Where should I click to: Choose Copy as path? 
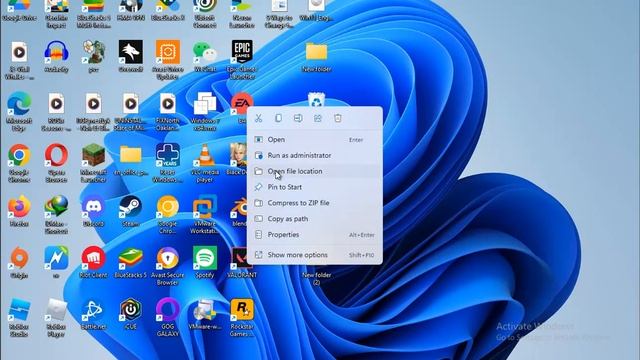tap(315, 219)
